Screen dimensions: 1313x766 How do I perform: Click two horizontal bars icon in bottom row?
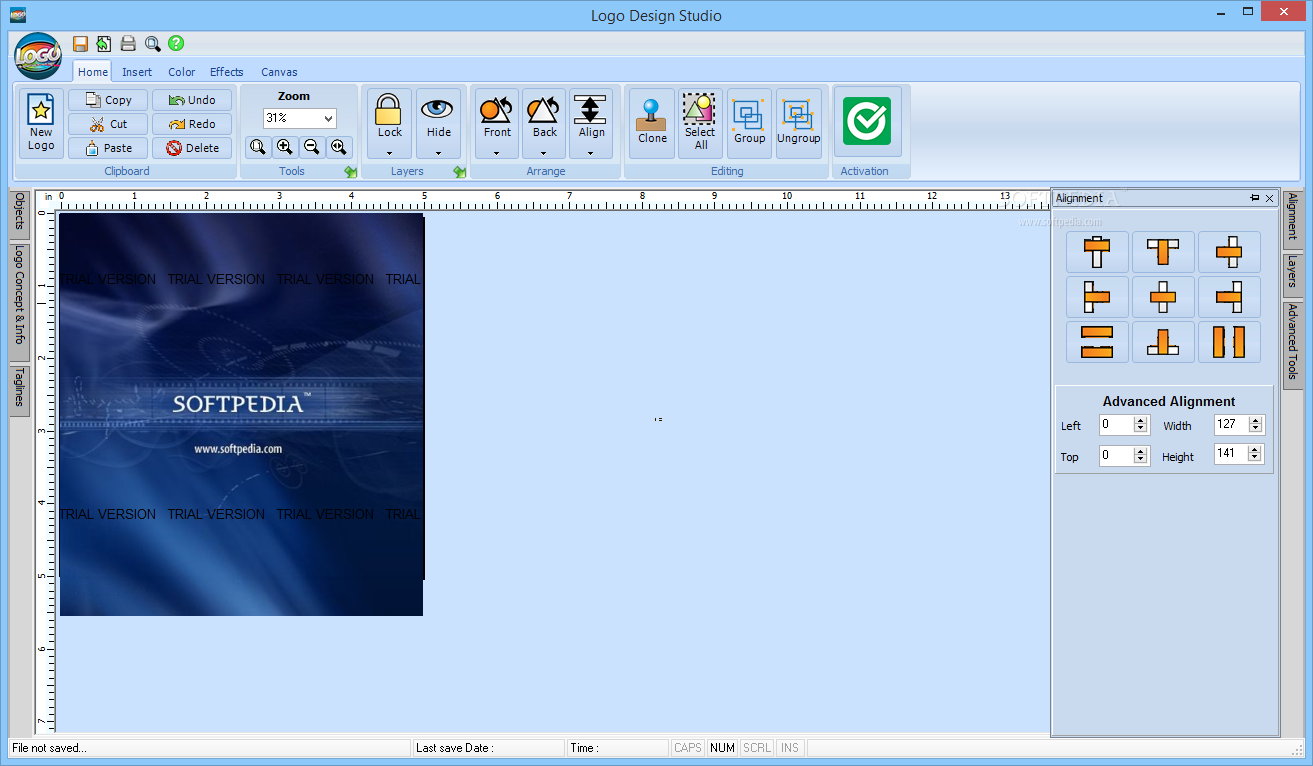click(x=1097, y=342)
